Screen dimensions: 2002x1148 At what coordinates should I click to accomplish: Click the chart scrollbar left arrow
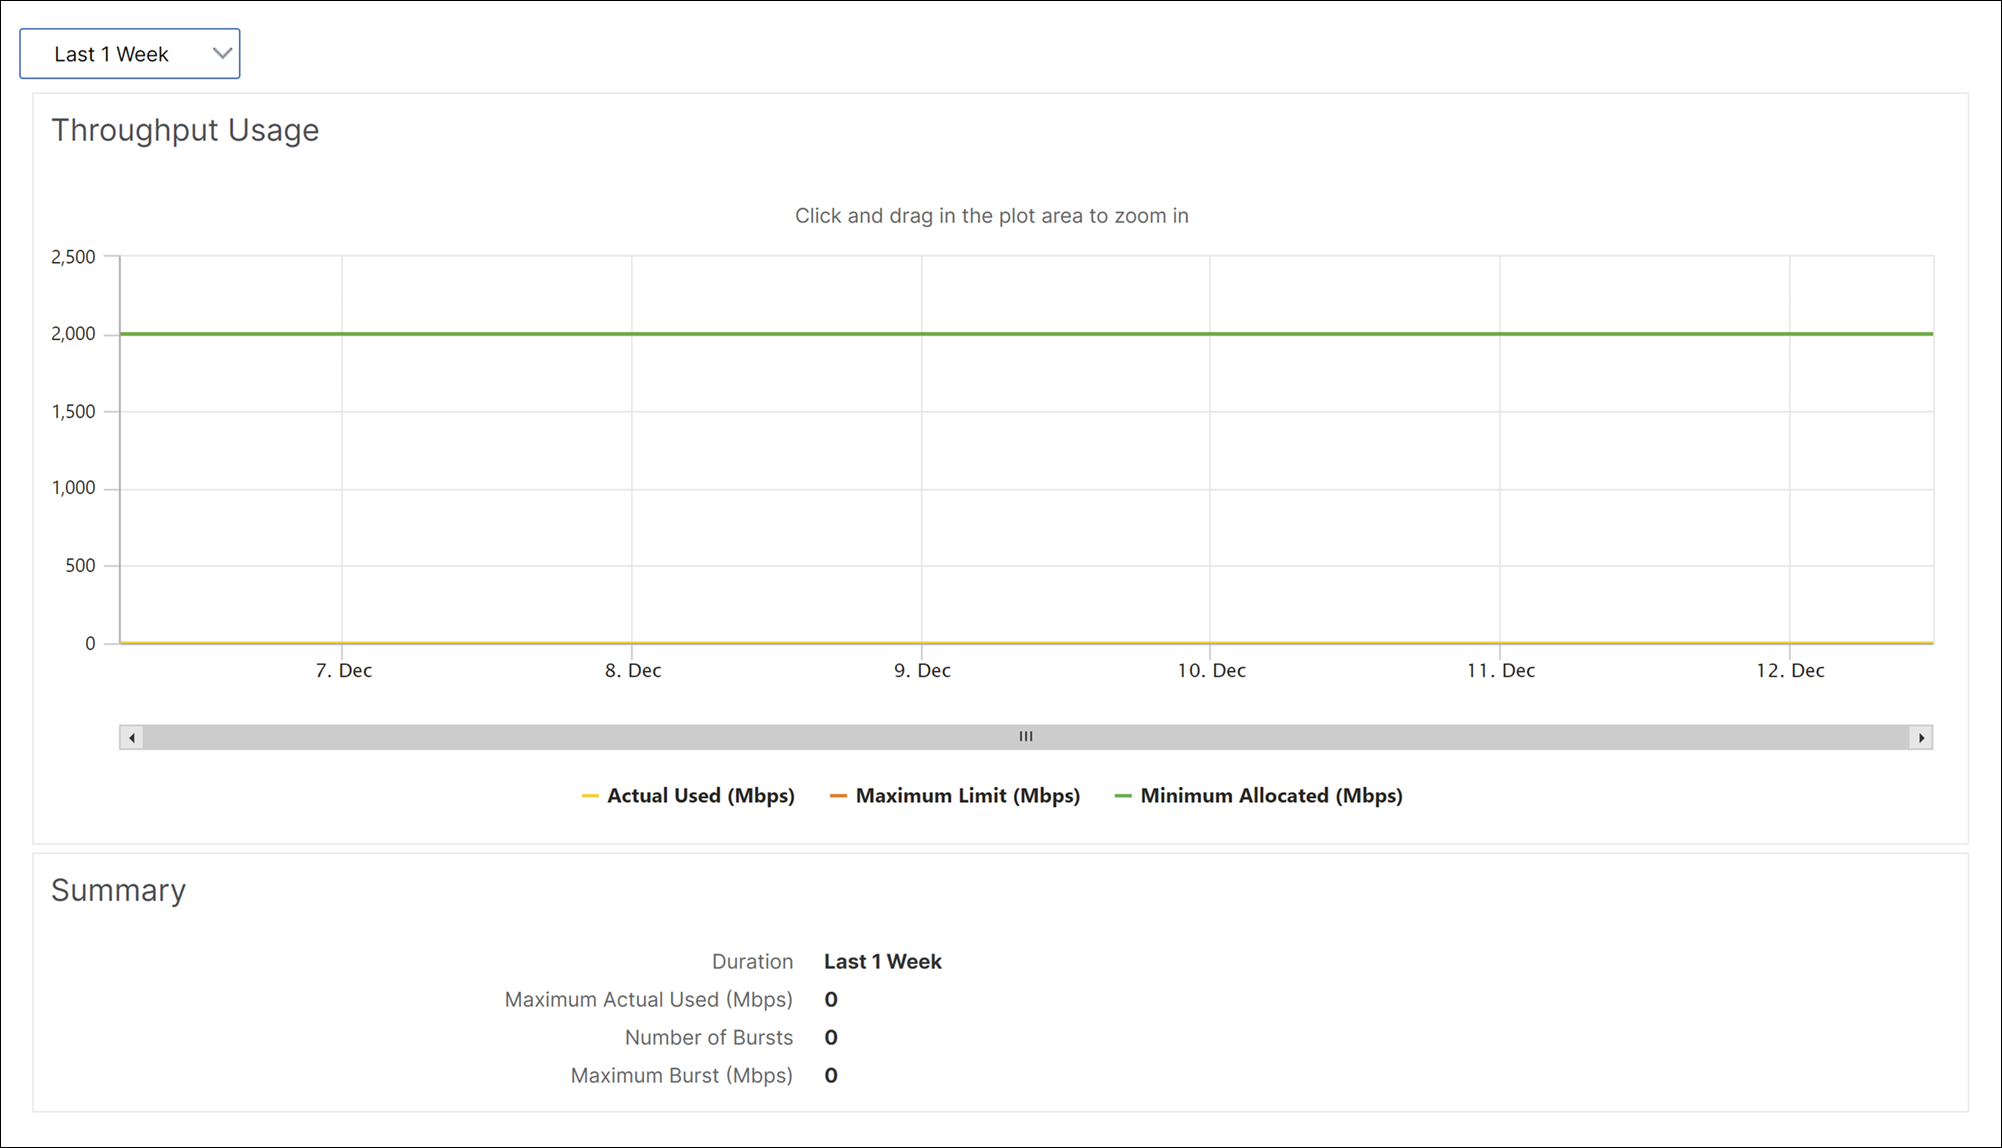(132, 738)
